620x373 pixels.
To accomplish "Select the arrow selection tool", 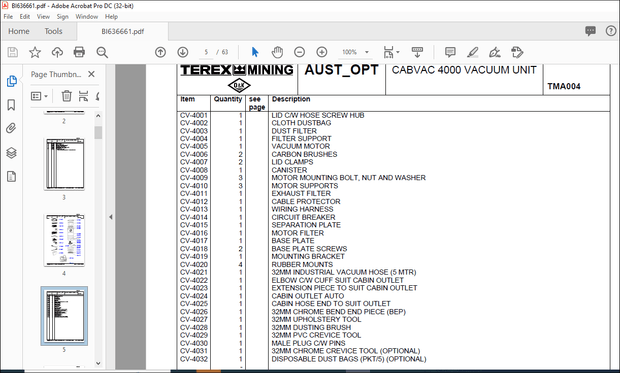I will 255,52.
